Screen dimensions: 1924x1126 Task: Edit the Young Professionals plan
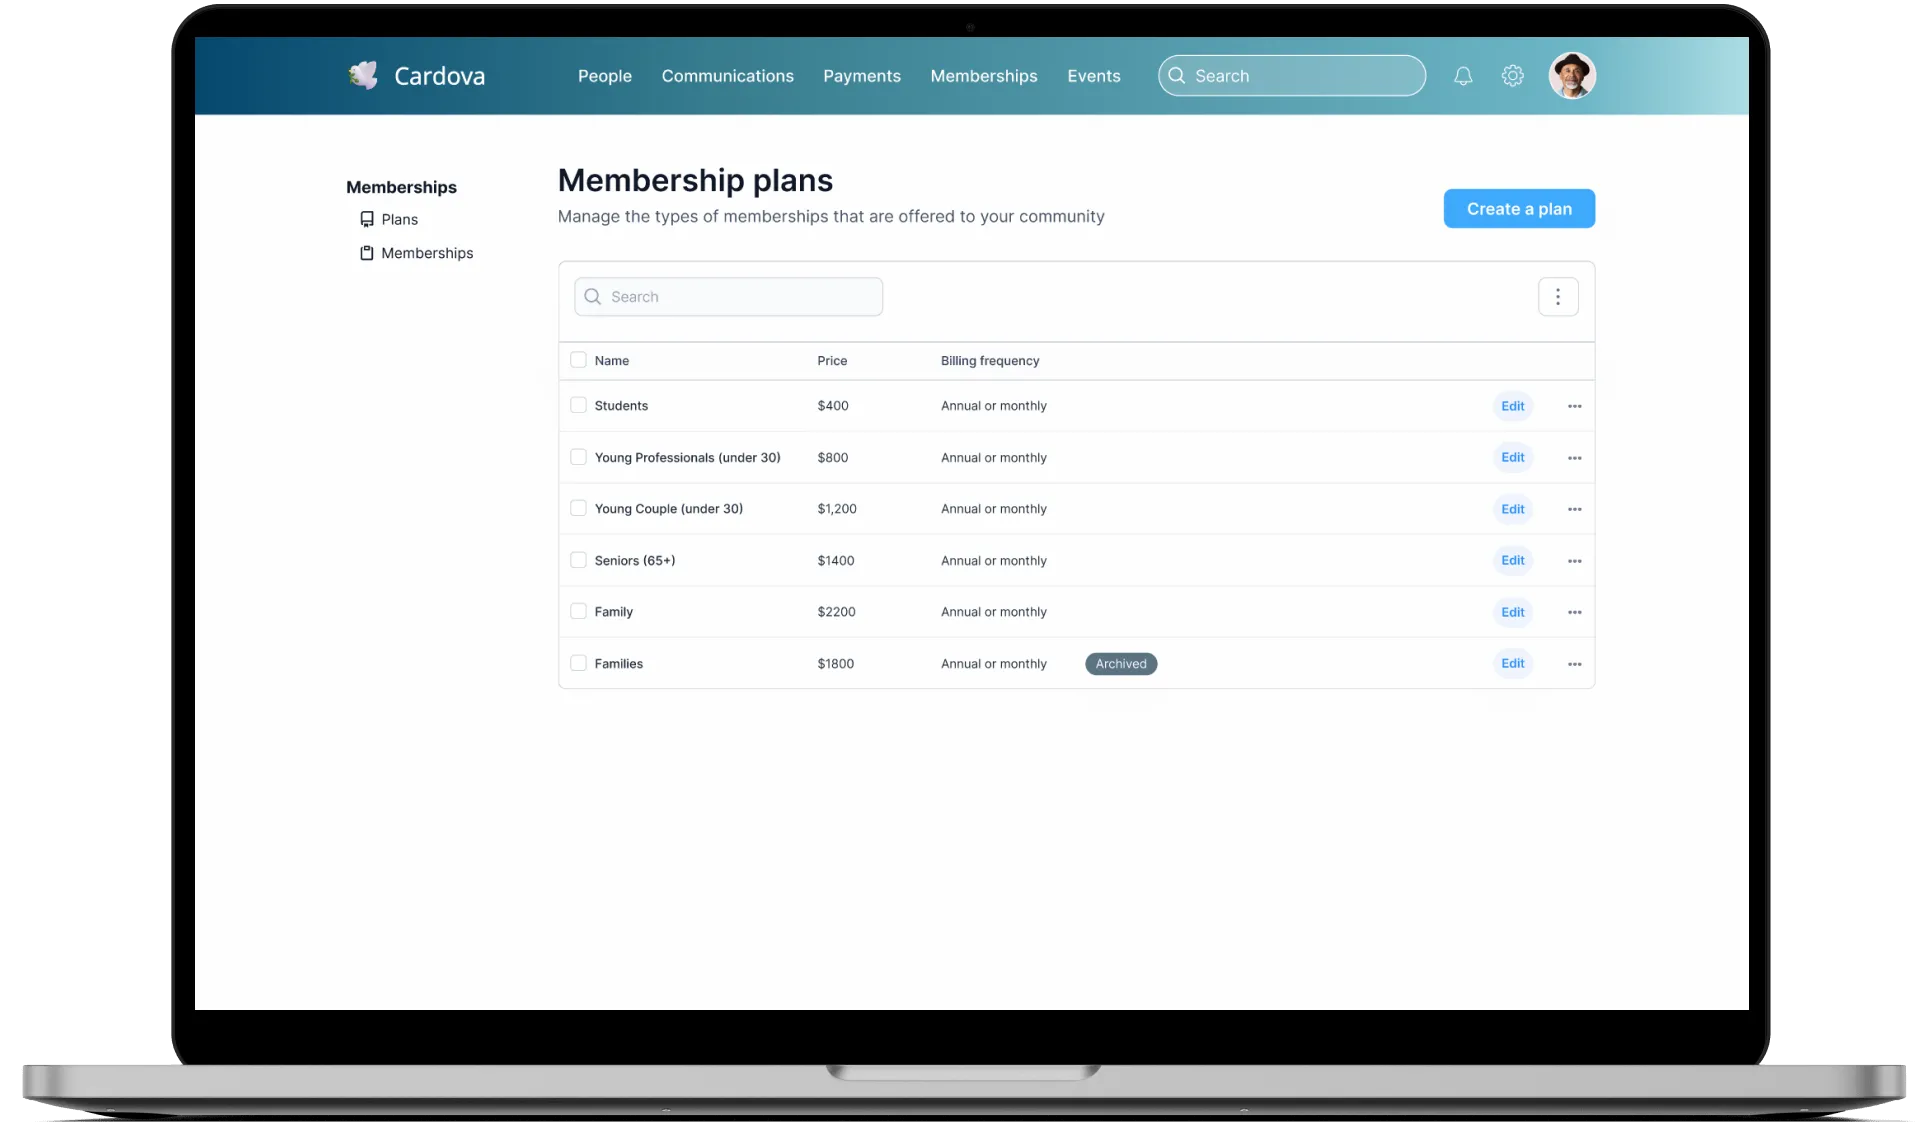coord(1513,457)
